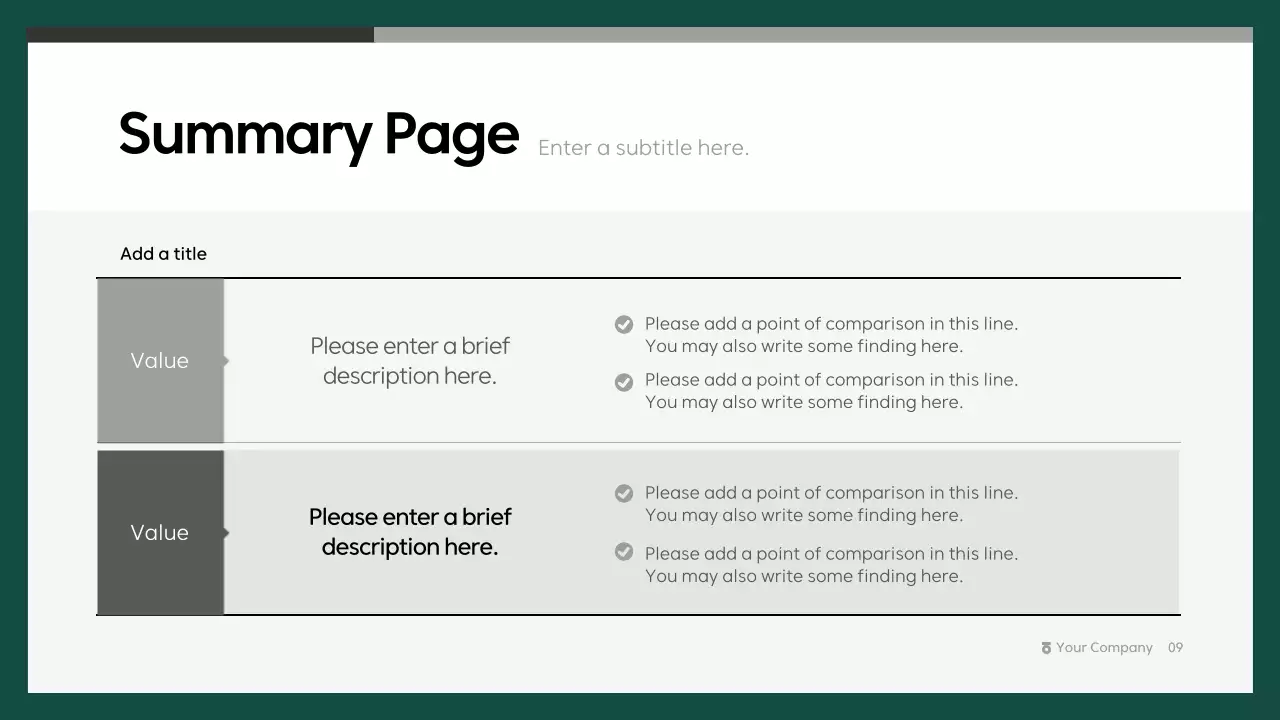Click the gray brief description text in the first row
Screen dimensions: 1280x720
410,361
